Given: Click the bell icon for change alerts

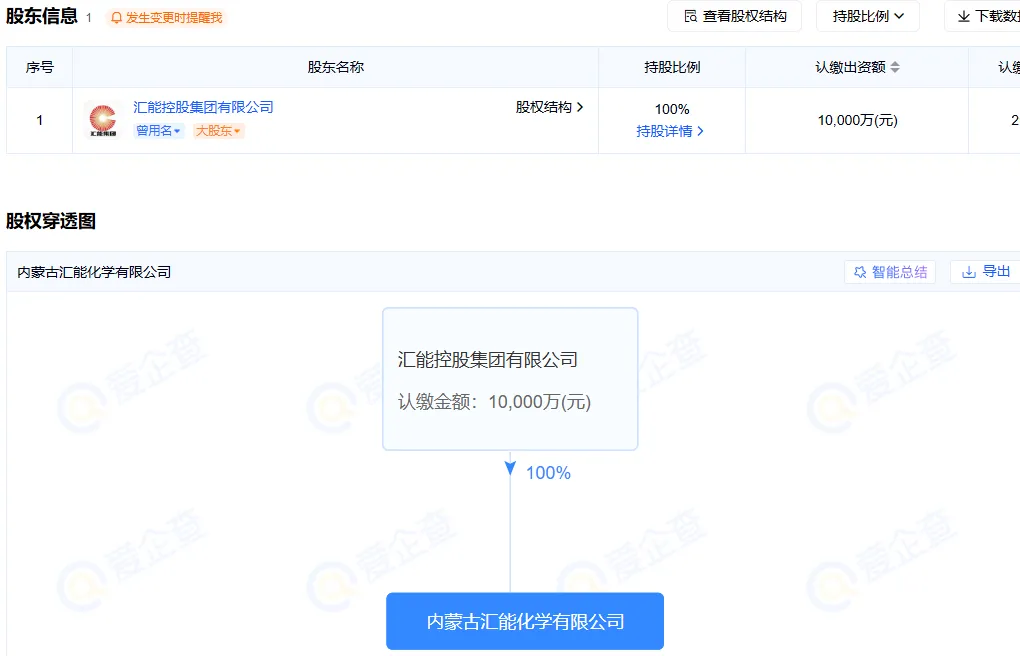Looking at the screenshot, I should point(116,18).
